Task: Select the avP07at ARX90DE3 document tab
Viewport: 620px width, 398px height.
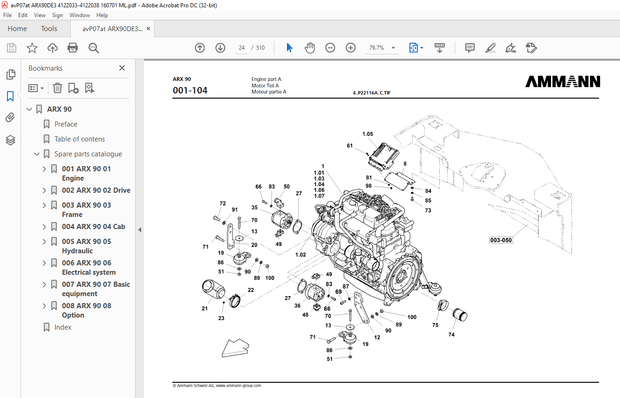Action: pos(112,28)
